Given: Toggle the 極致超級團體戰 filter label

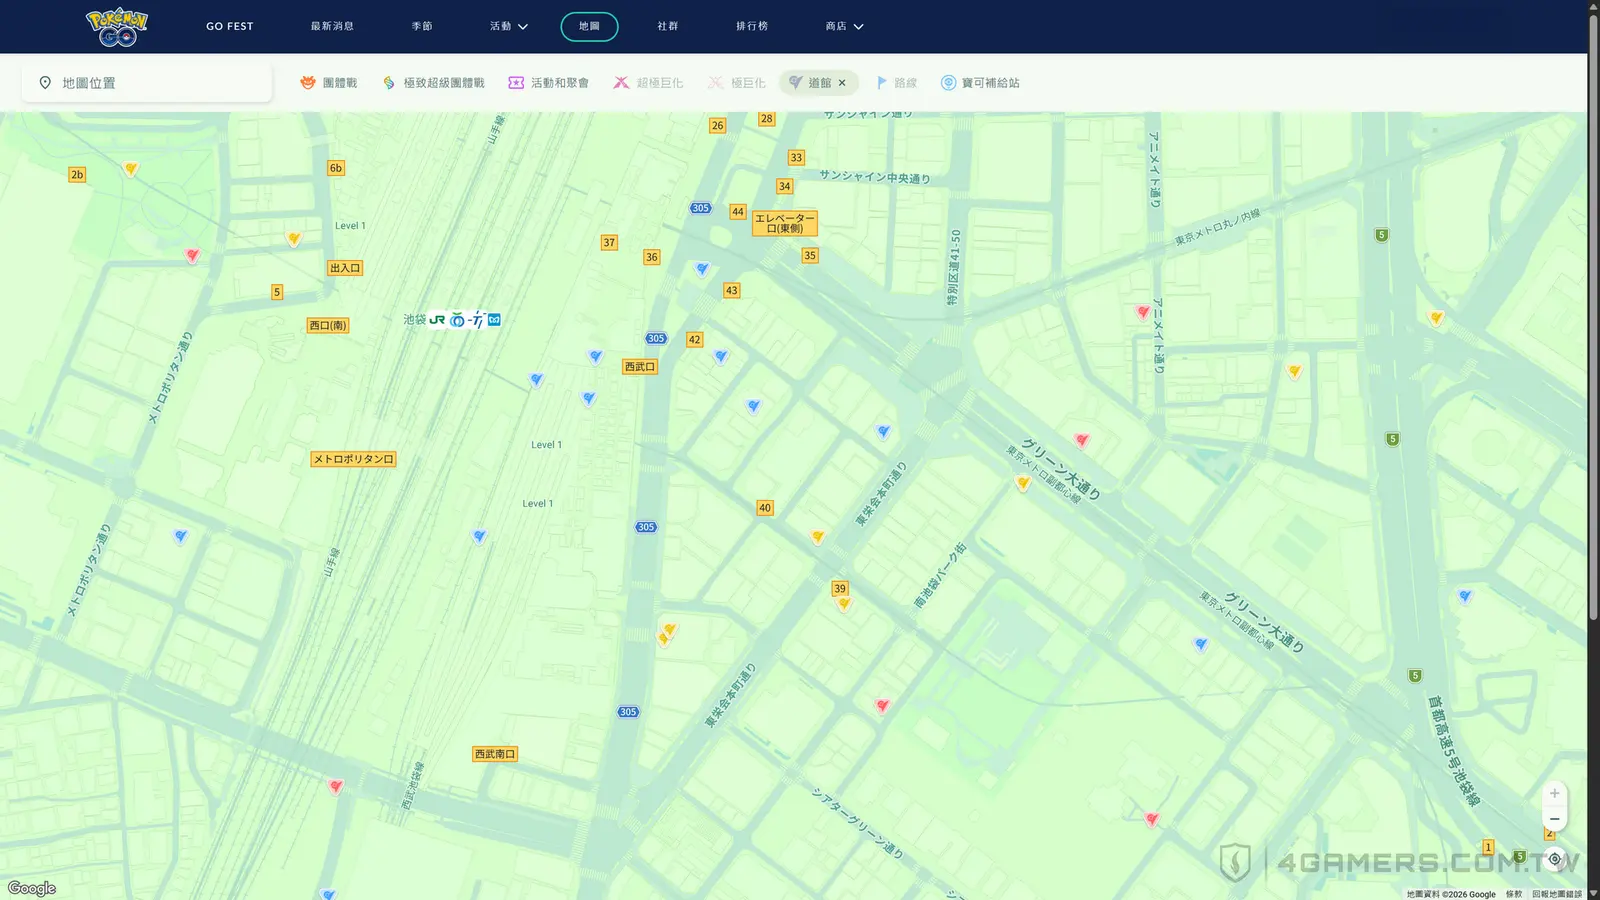Looking at the screenshot, I should pos(444,83).
